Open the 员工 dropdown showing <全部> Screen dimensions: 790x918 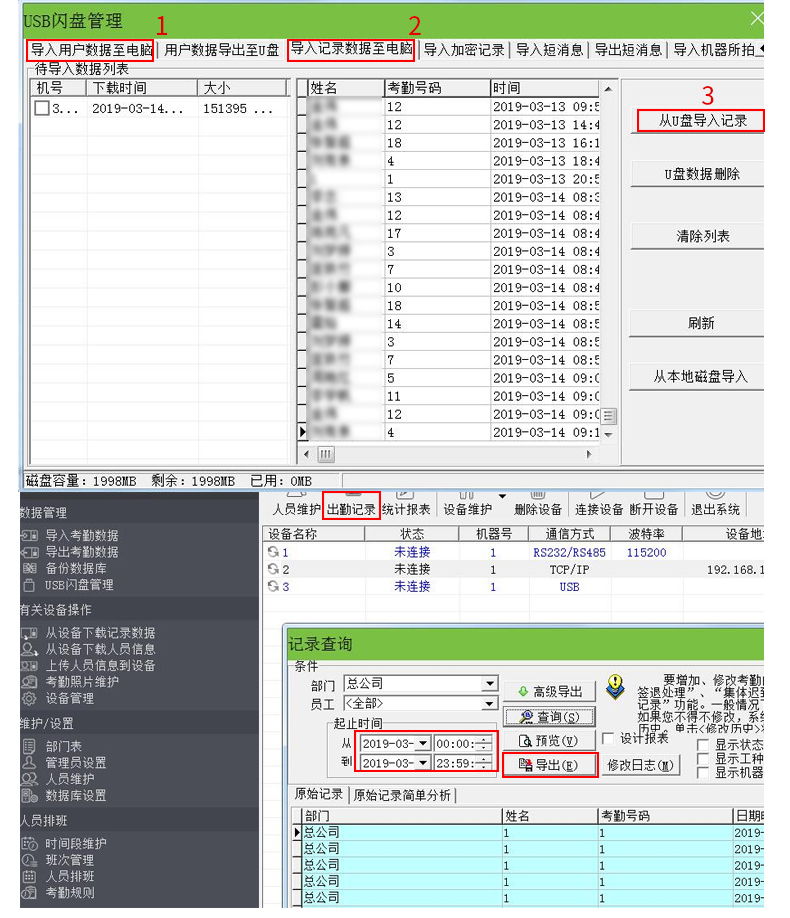point(490,703)
